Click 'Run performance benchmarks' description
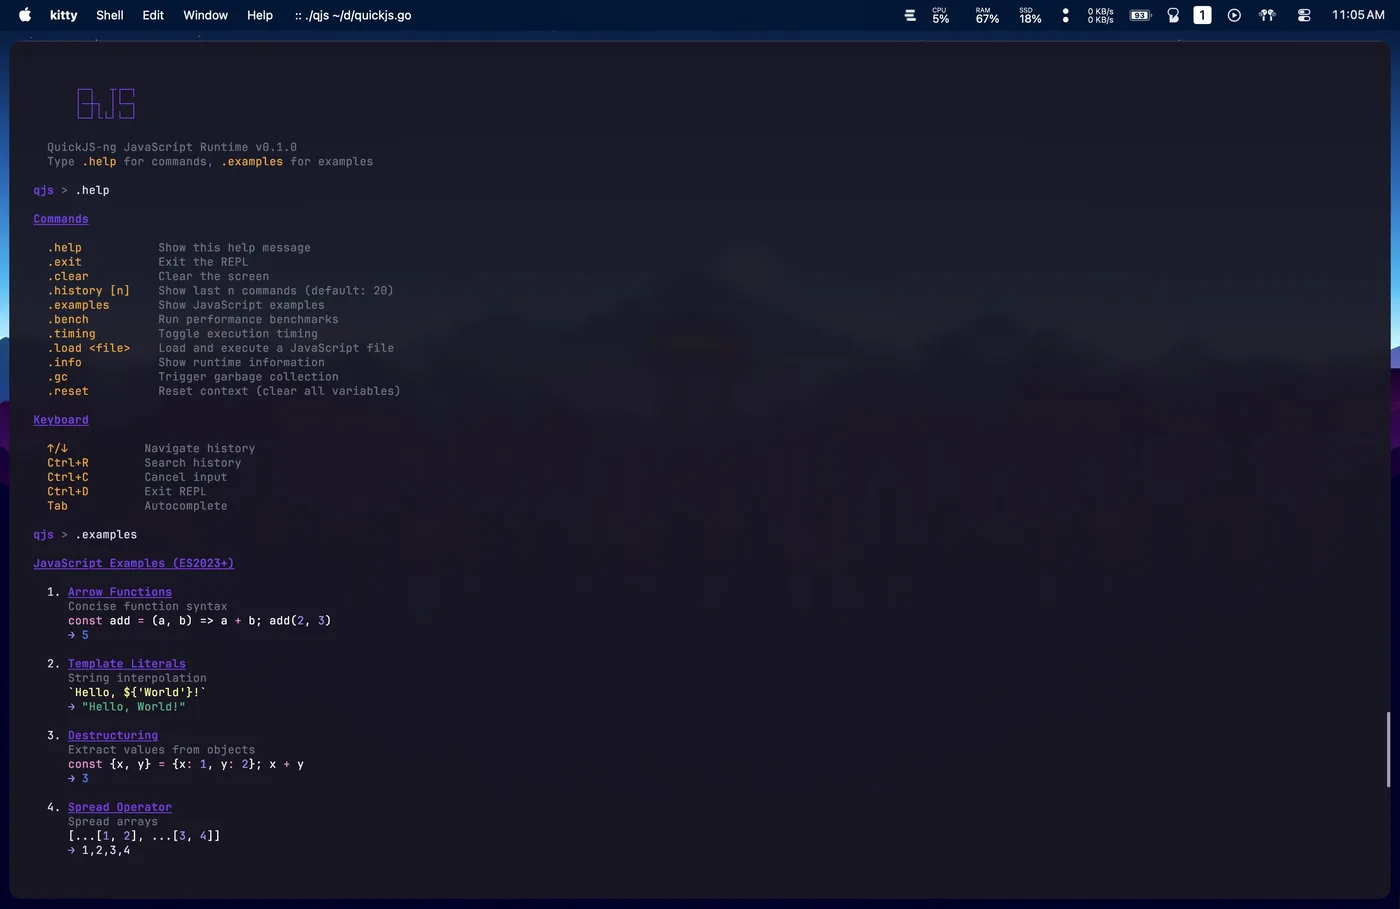Image resolution: width=1400 pixels, height=909 pixels. click(248, 320)
